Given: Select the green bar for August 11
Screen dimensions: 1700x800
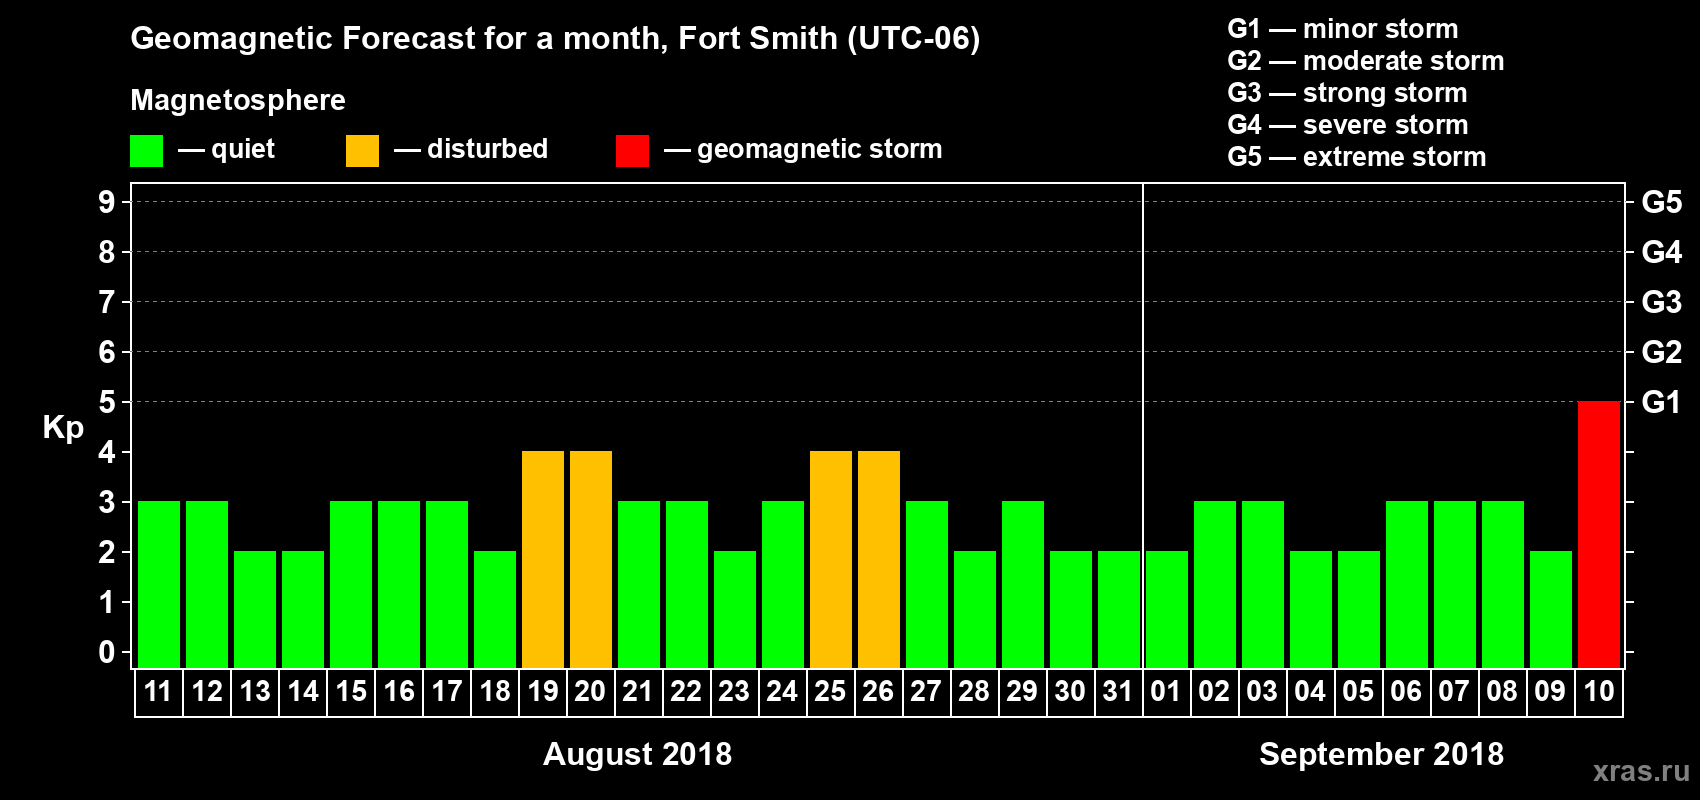Looking at the screenshot, I should tap(158, 584).
